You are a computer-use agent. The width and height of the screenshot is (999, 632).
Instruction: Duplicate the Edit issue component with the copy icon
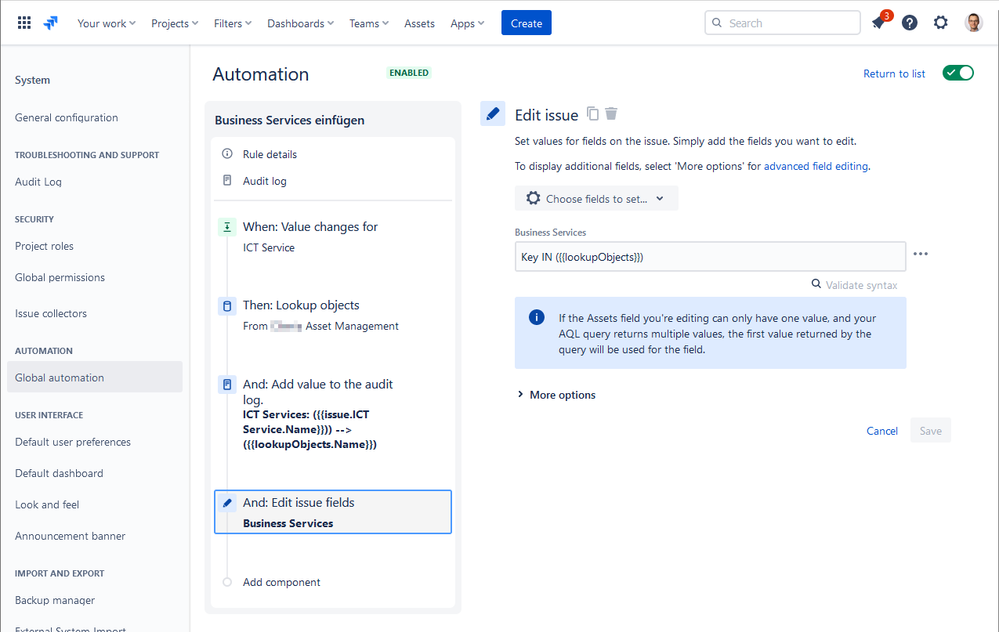click(x=593, y=114)
